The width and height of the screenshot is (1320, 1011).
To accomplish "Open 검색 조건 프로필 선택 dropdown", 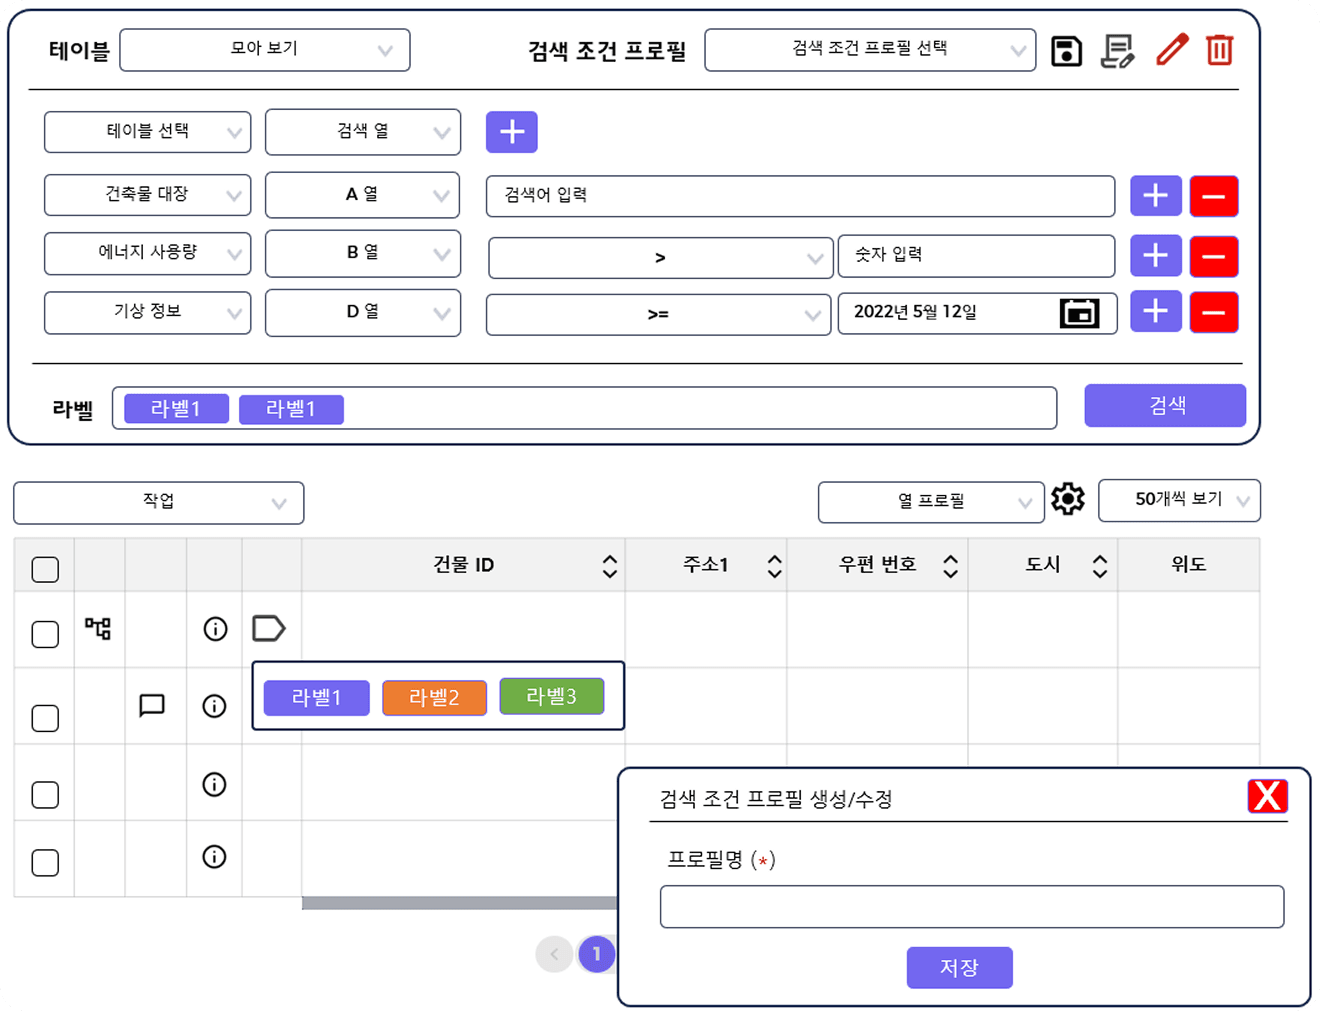I will (870, 50).
